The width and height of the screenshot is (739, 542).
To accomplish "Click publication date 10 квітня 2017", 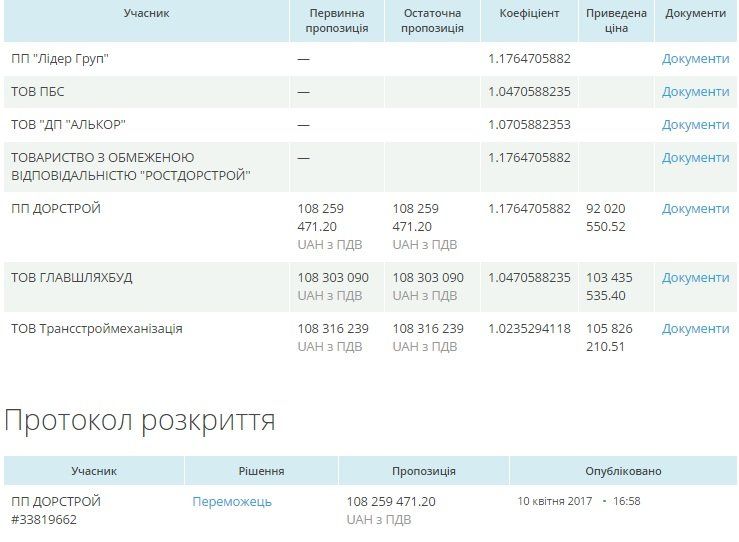I will coord(555,501).
